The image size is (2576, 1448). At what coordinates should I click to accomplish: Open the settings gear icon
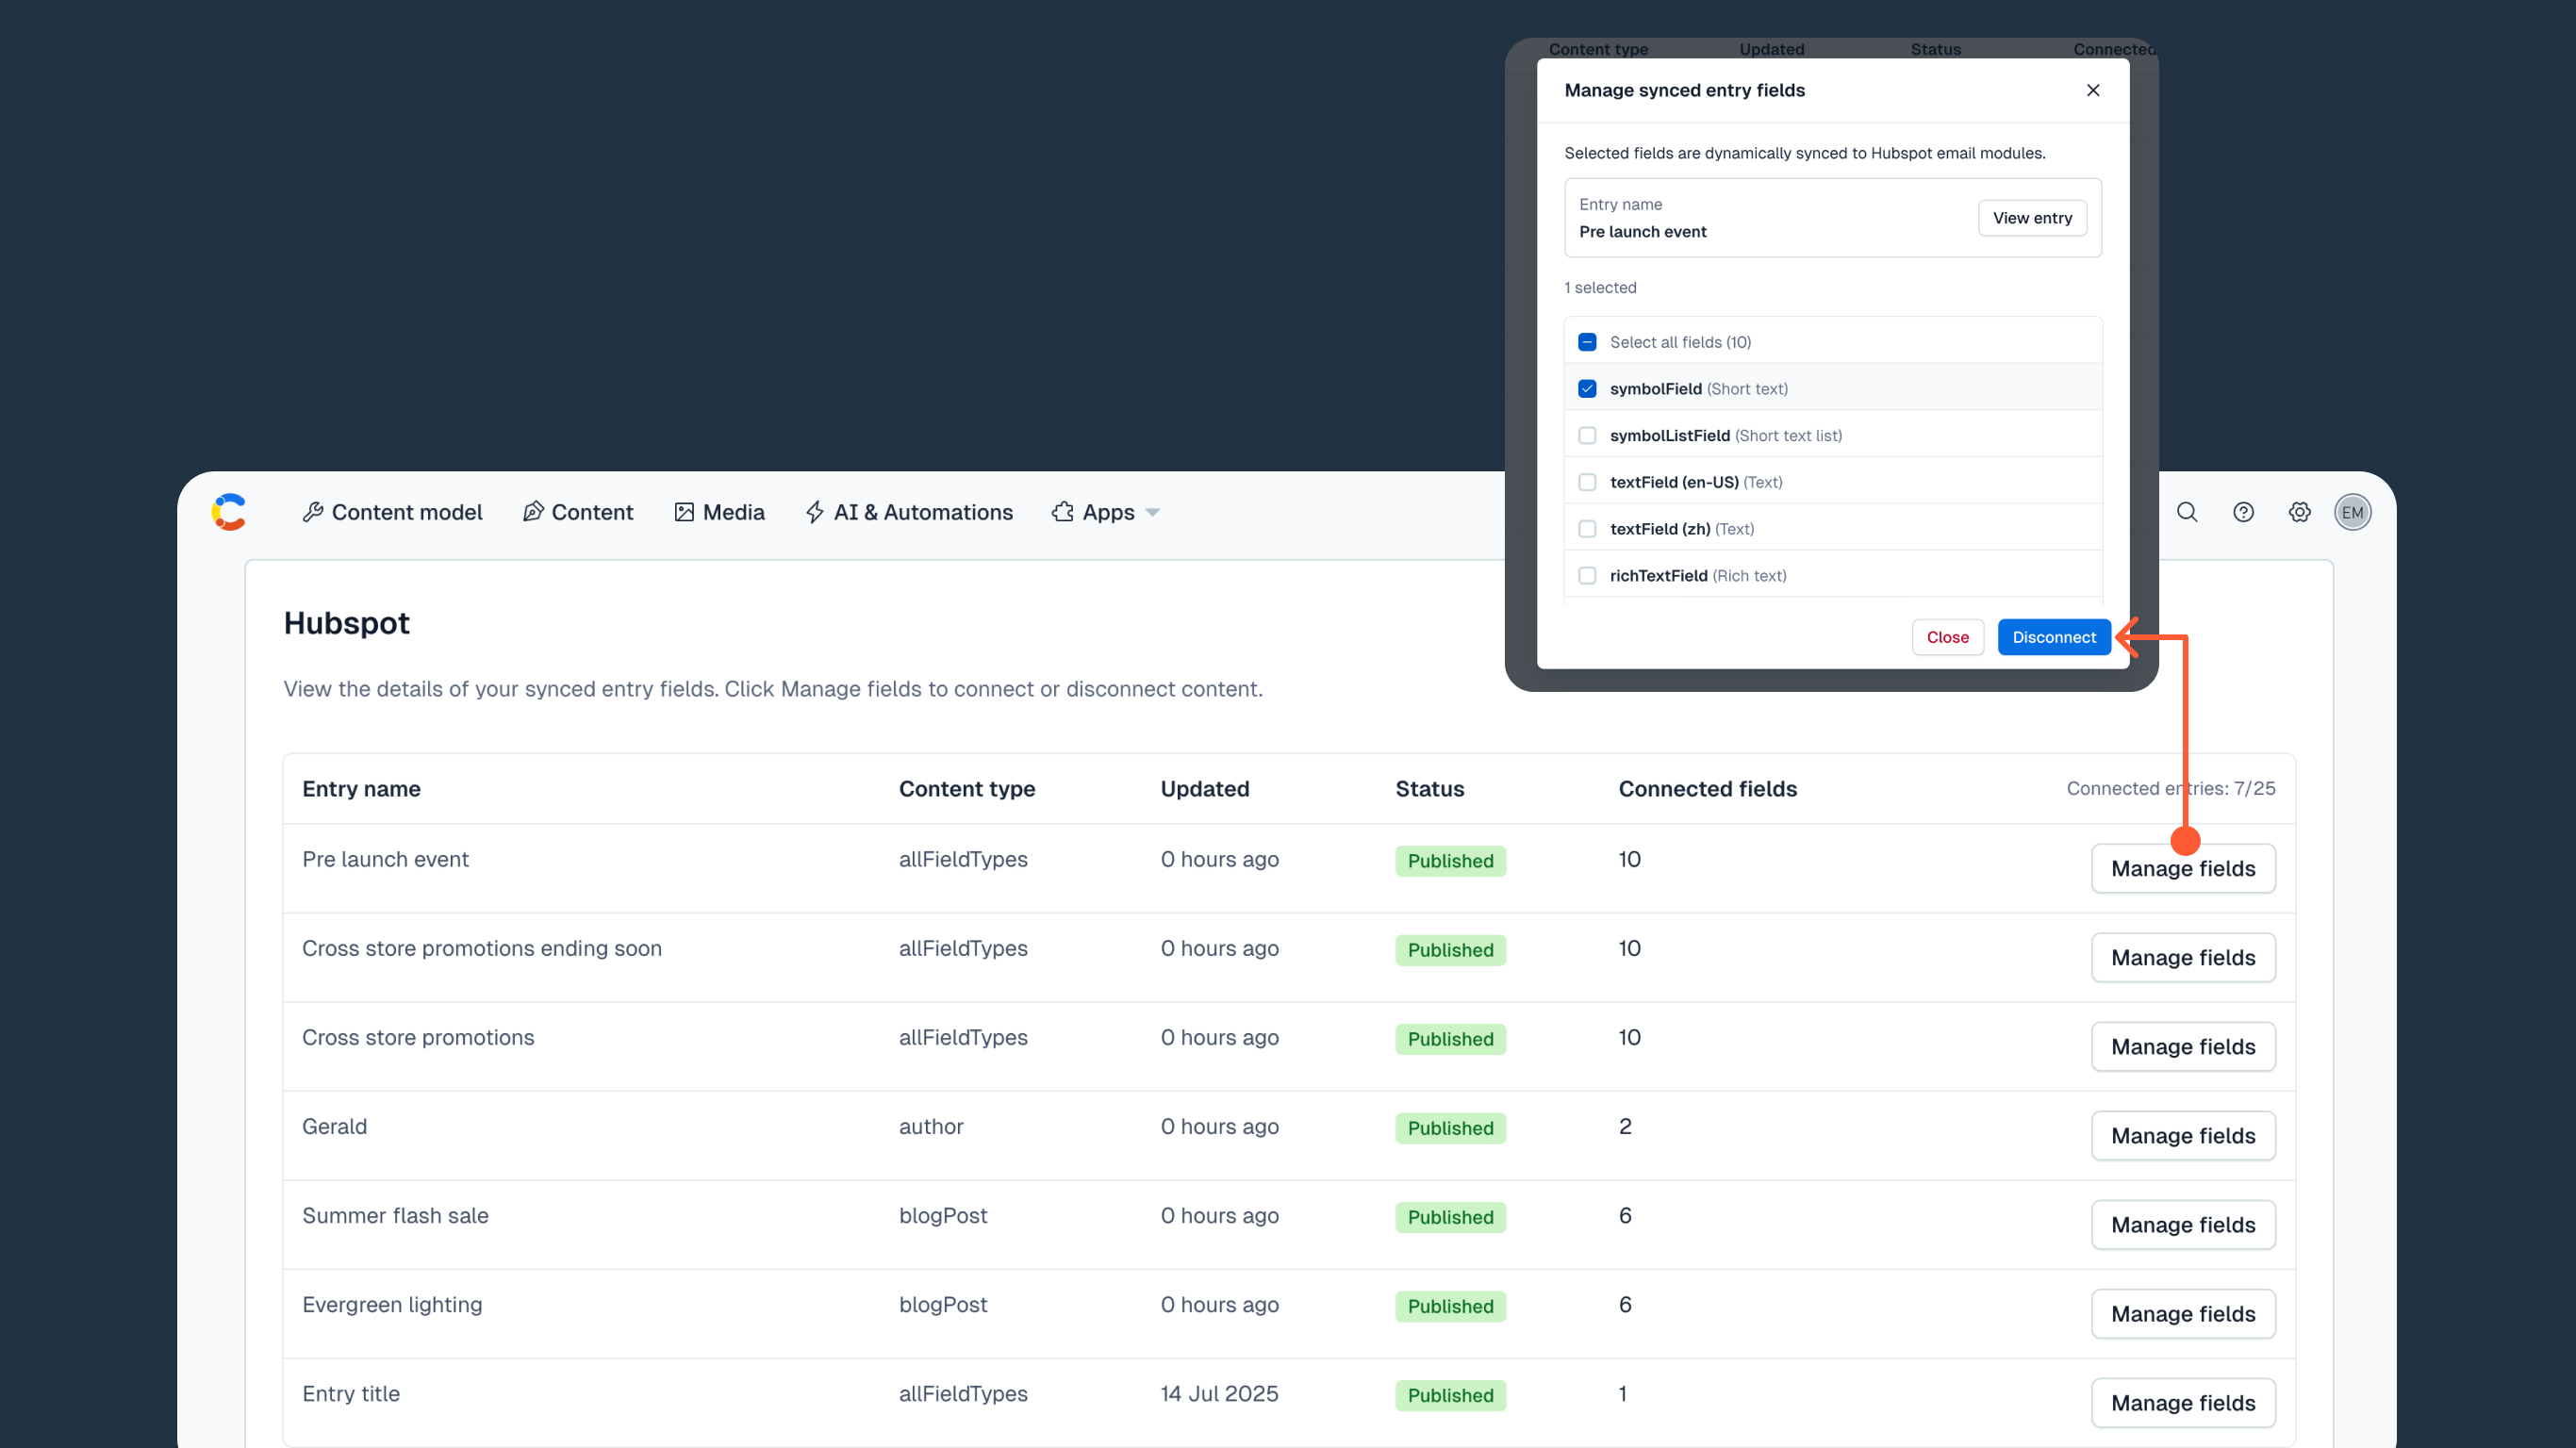tap(2299, 512)
